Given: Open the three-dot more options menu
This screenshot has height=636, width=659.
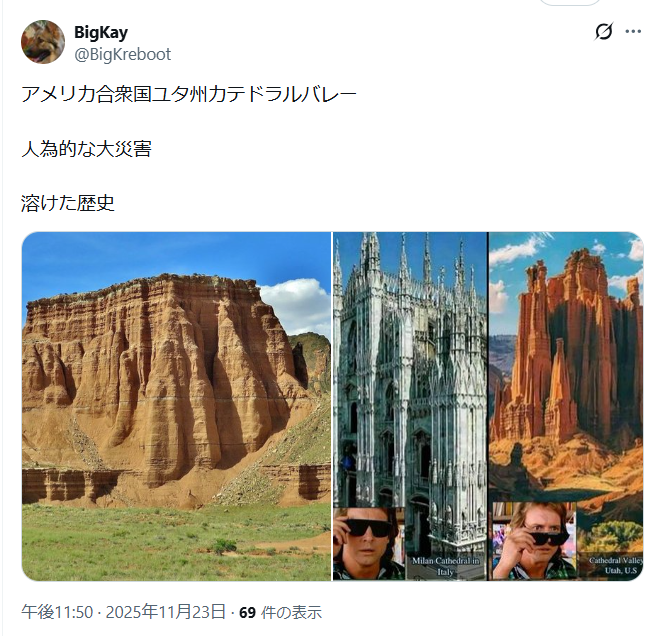Looking at the screenshot, I should (633, 31).
